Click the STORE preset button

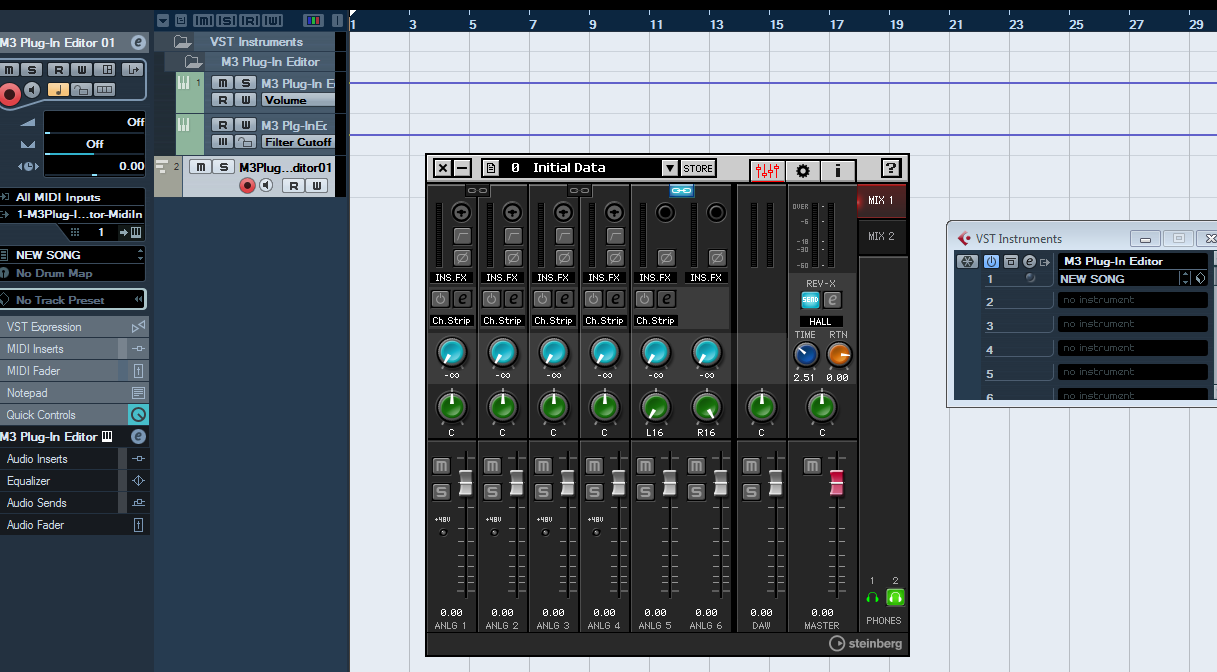tap(698, 168)
